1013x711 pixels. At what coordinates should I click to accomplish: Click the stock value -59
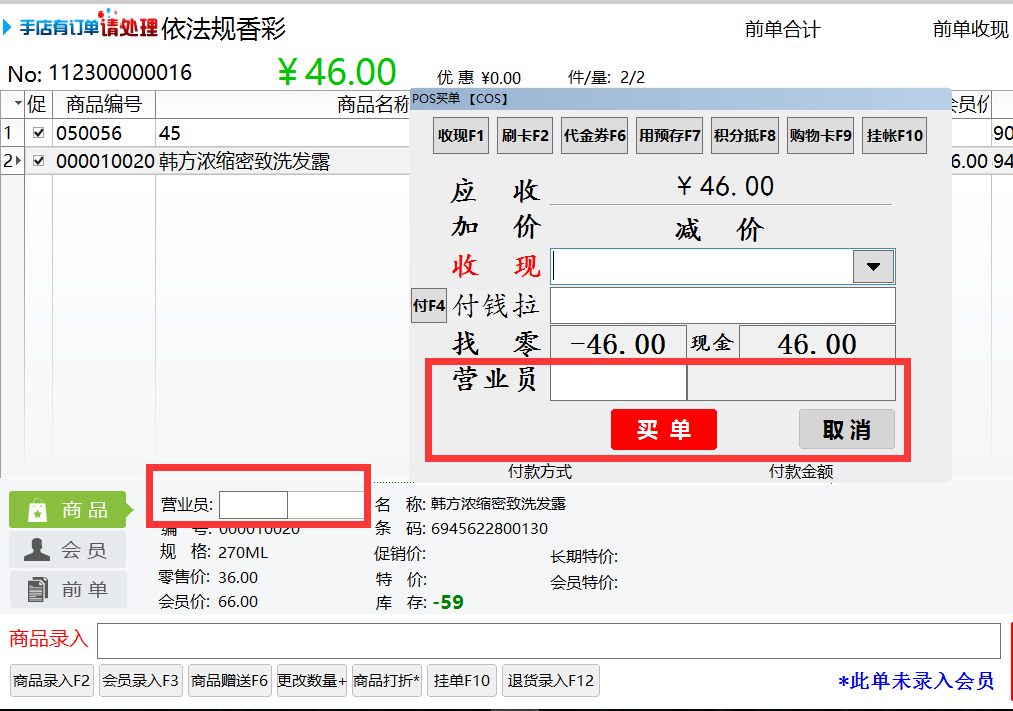point(448,603)
